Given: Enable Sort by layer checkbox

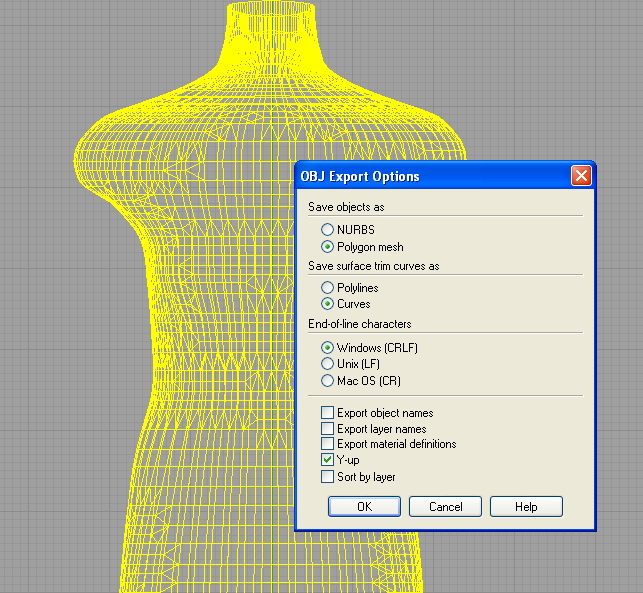Looking at the screenshot, I should point(327,477).
